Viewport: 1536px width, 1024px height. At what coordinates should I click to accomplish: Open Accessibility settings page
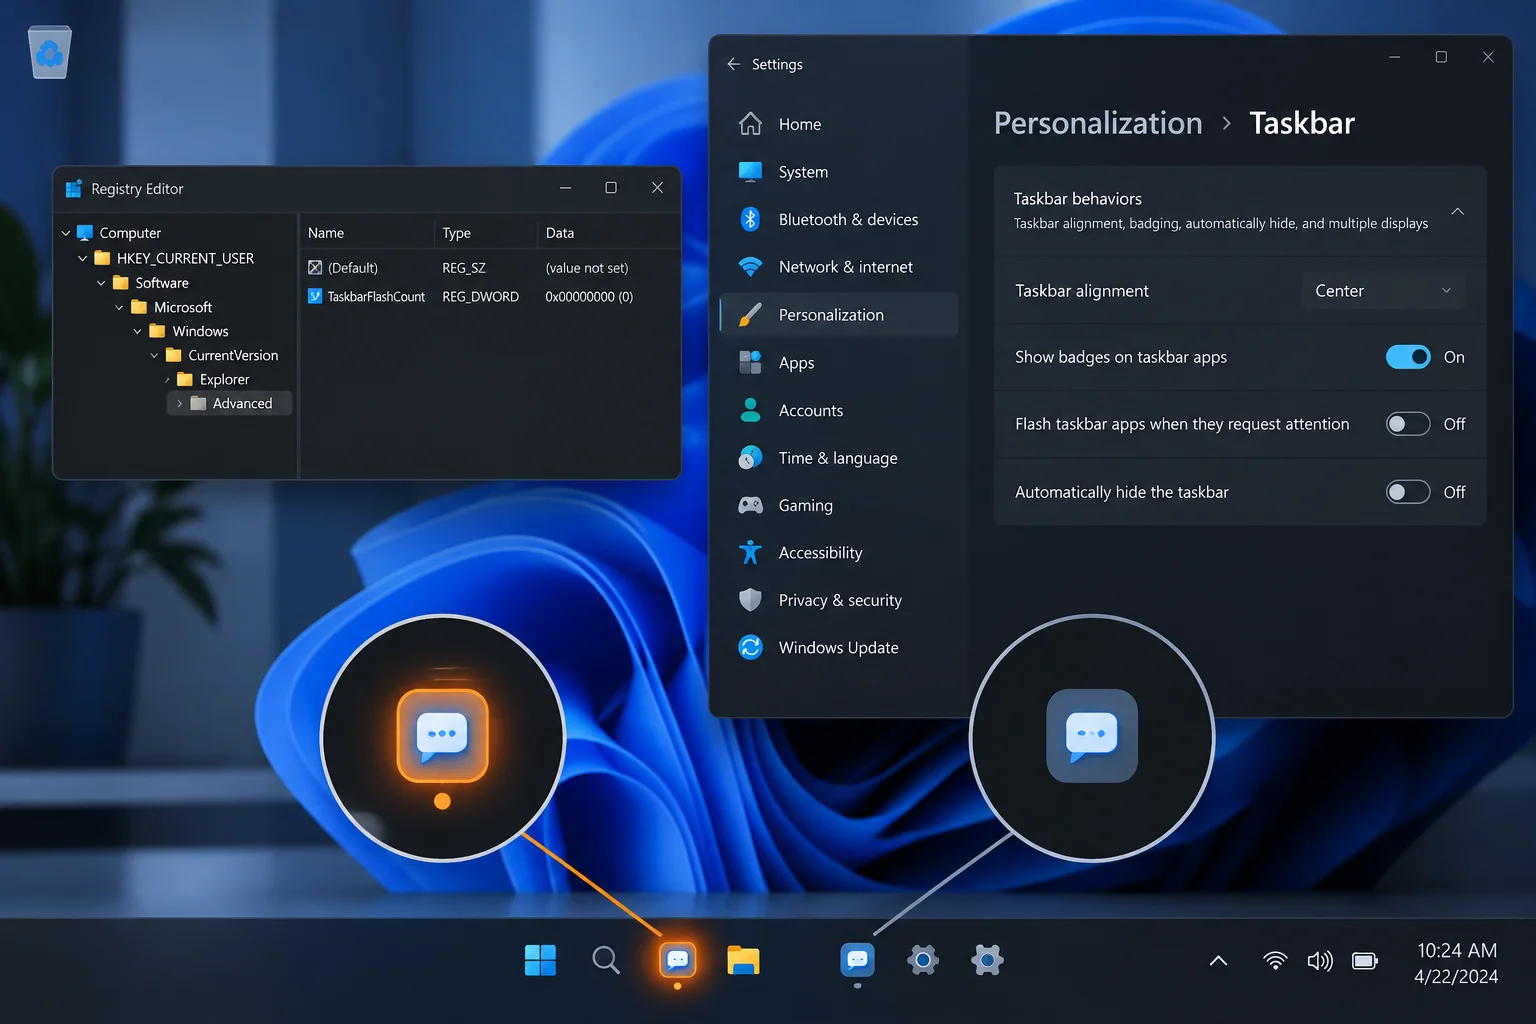click(839, 553)
